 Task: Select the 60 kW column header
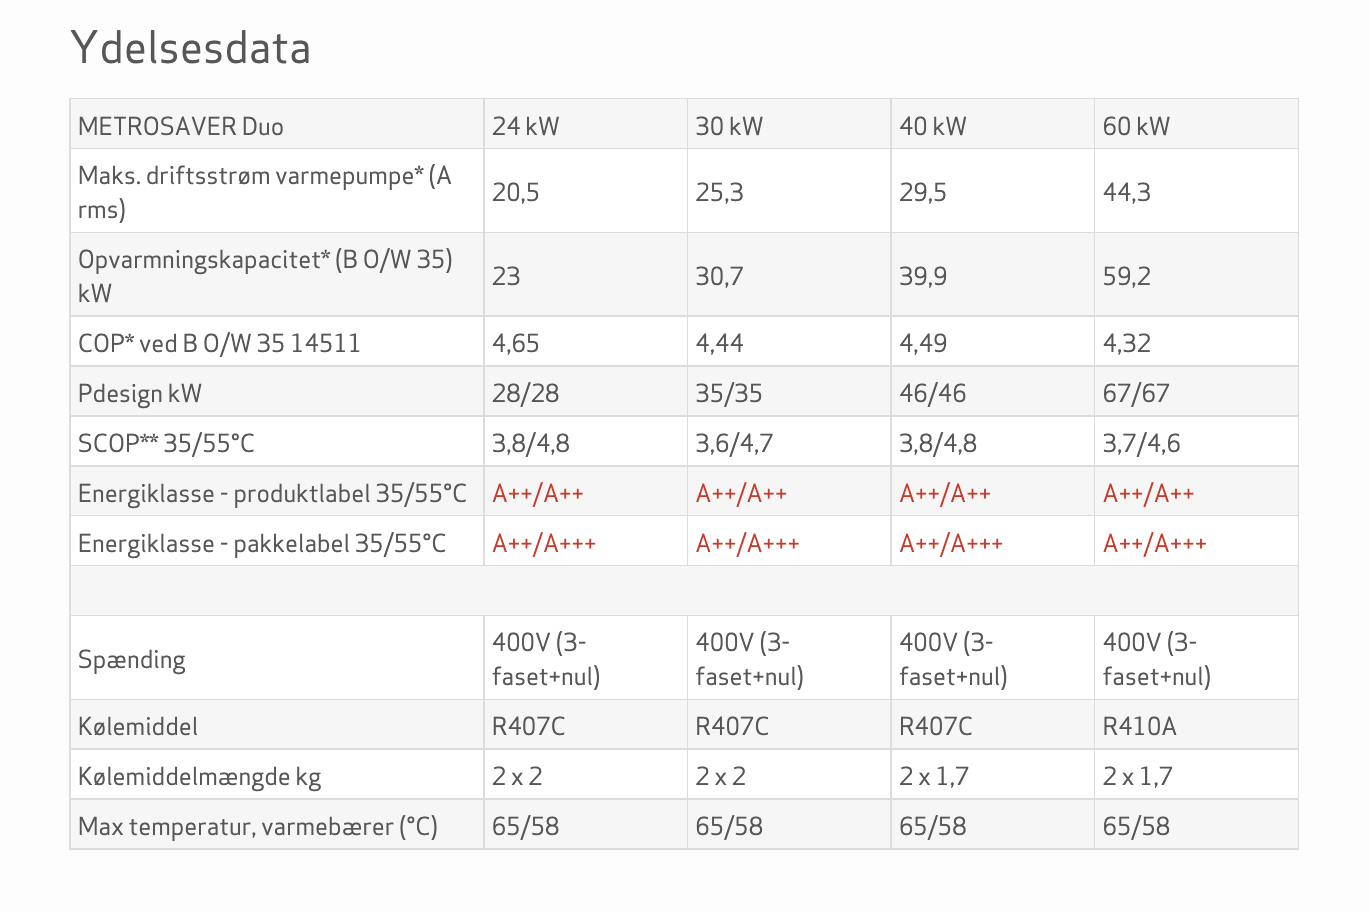pyautogui.click(x=1136, y=126)
